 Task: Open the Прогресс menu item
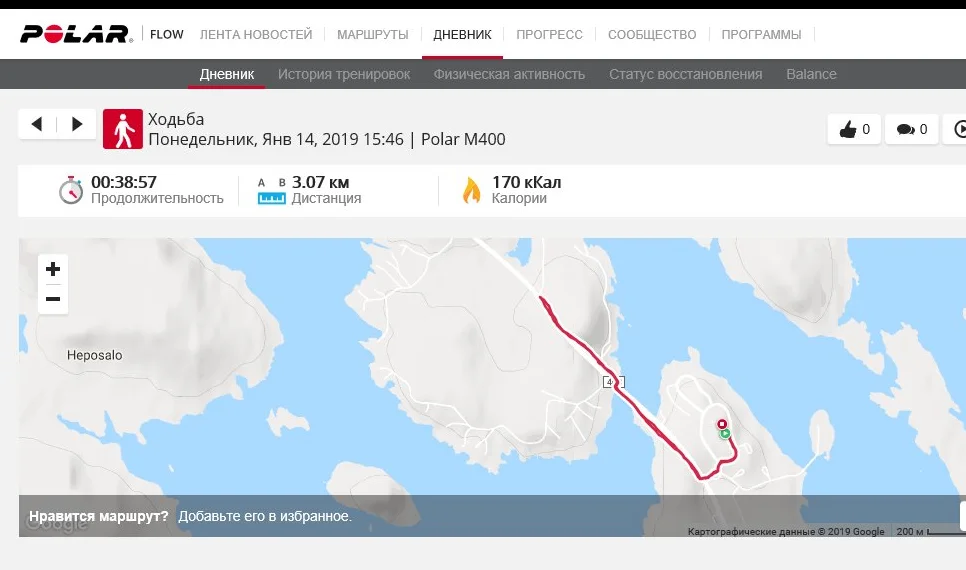pyautogui.click(x=549, y=34)
